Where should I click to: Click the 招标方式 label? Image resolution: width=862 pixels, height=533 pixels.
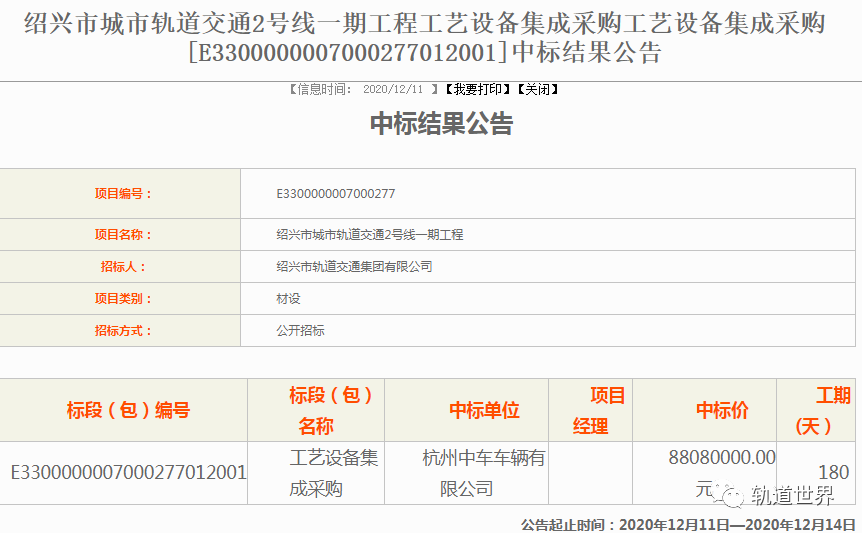(x=123, y=330)
